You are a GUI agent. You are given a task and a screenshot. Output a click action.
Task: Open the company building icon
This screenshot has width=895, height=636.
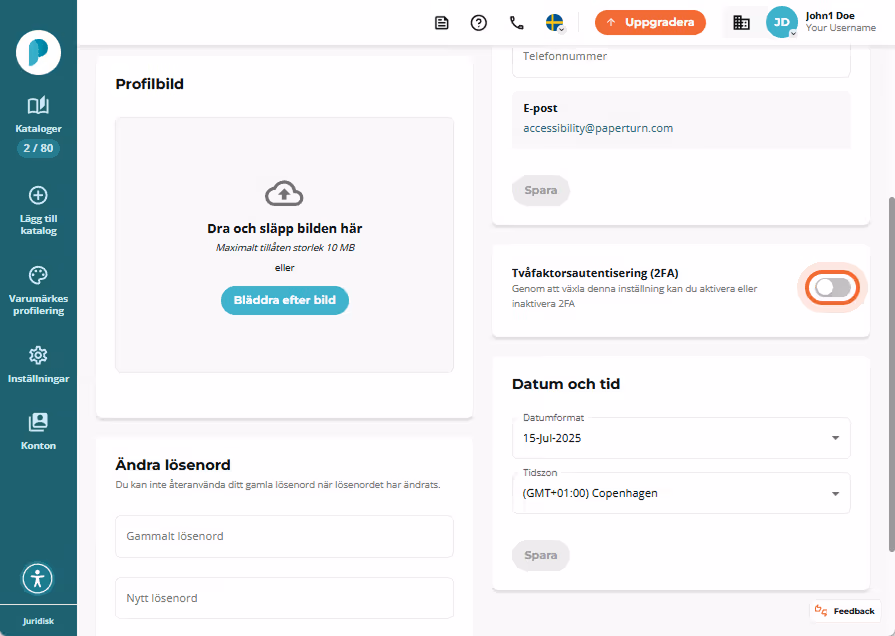(741, 23)
